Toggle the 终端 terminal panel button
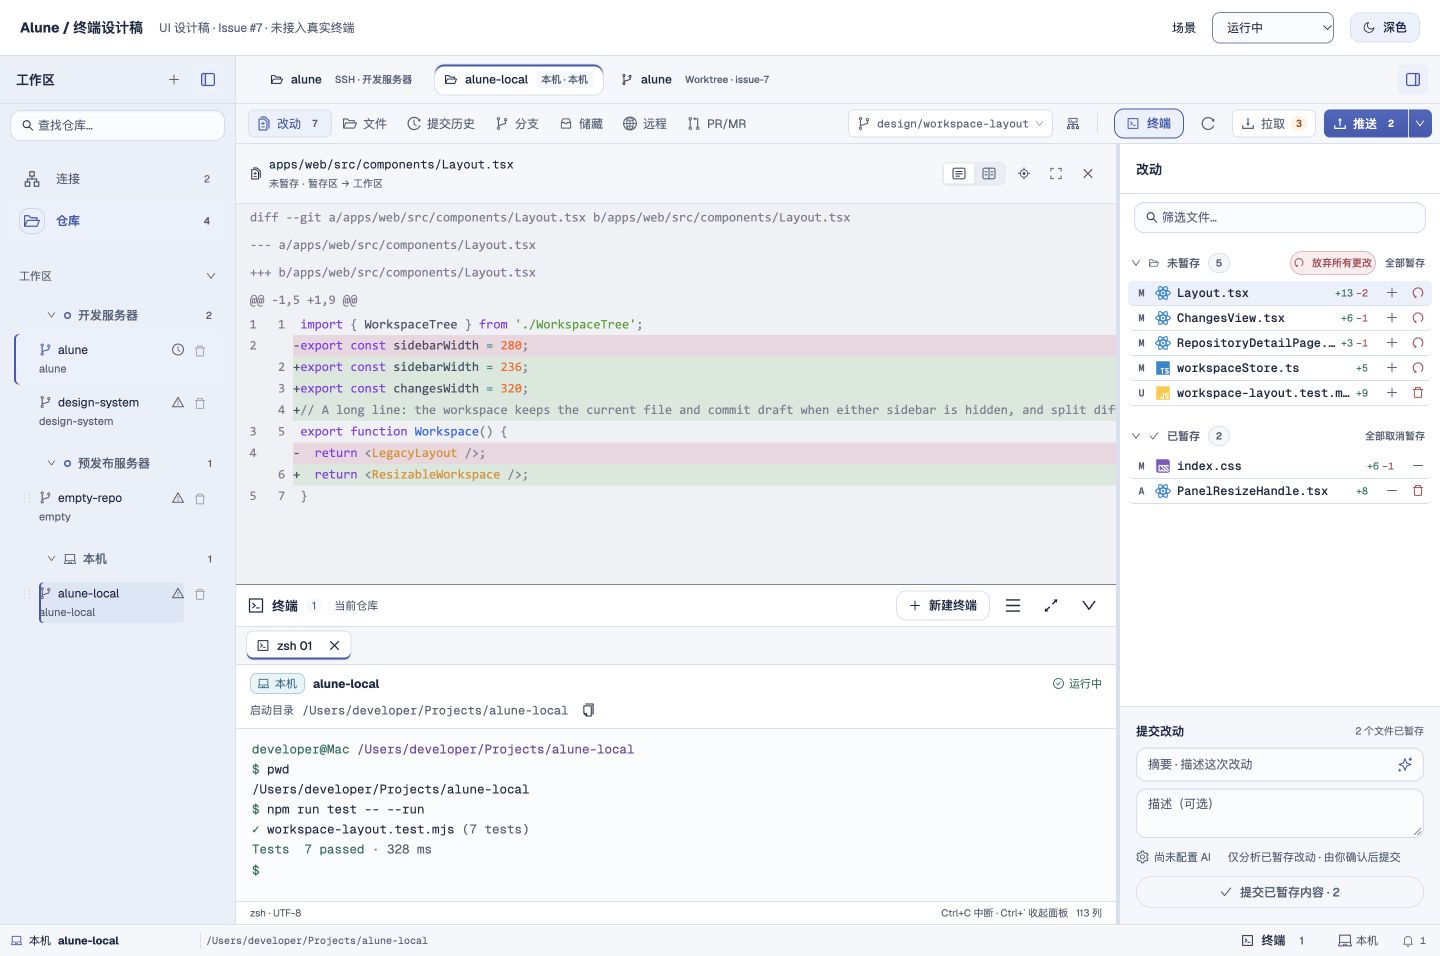This screenshot has height=956, width=1440. tap(1149, 124)
